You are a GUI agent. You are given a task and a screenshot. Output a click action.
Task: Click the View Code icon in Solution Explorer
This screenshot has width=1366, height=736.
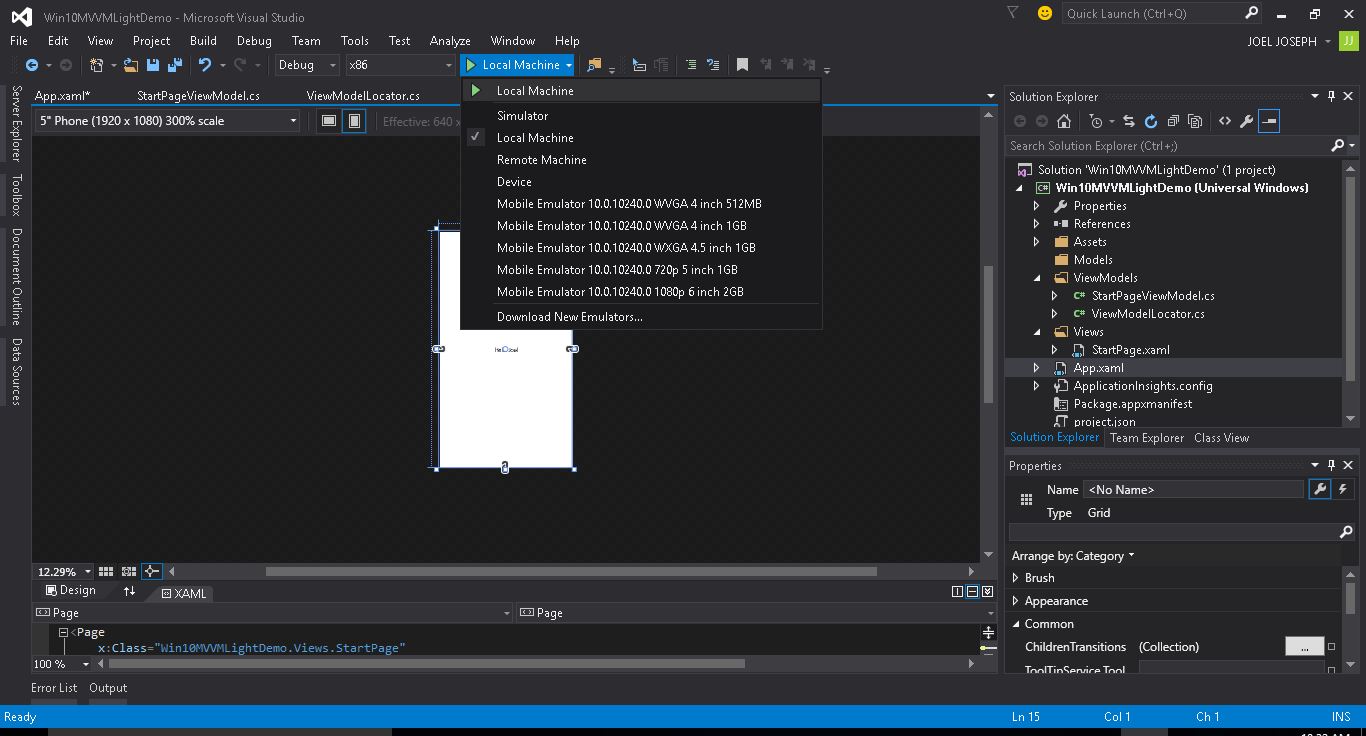pyautogui.click(x=1224, y=121)
